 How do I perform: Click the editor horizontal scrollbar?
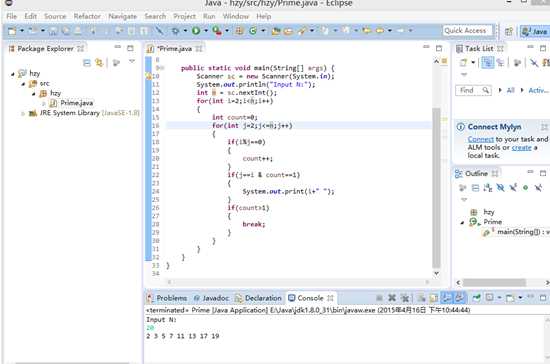click(298, 282)
